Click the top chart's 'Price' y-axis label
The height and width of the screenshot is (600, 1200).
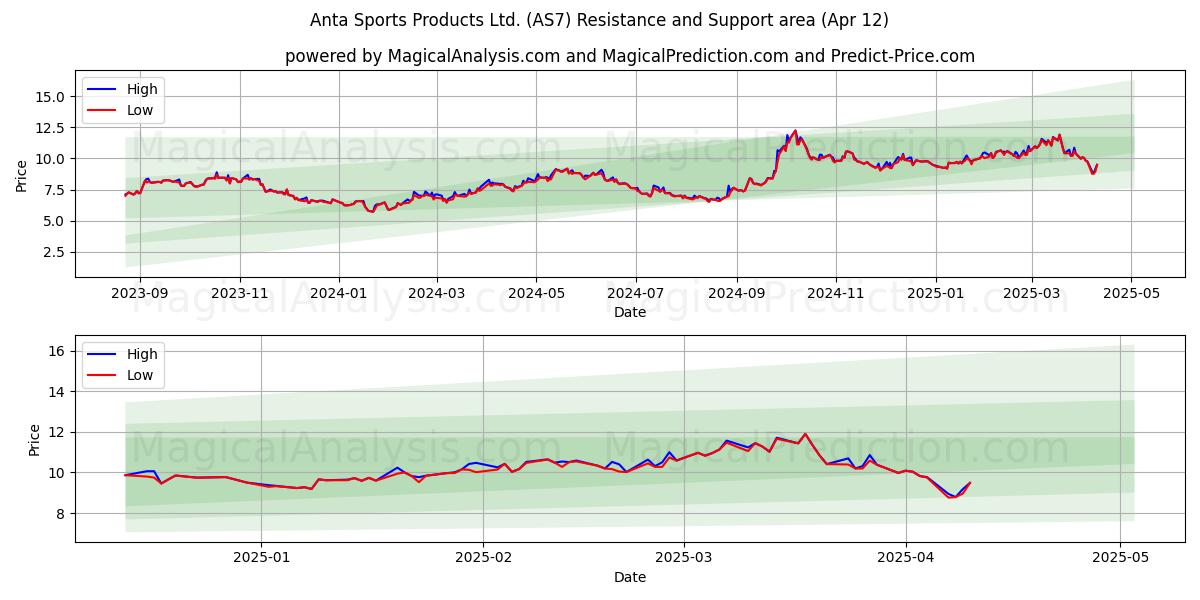point(21,174)
